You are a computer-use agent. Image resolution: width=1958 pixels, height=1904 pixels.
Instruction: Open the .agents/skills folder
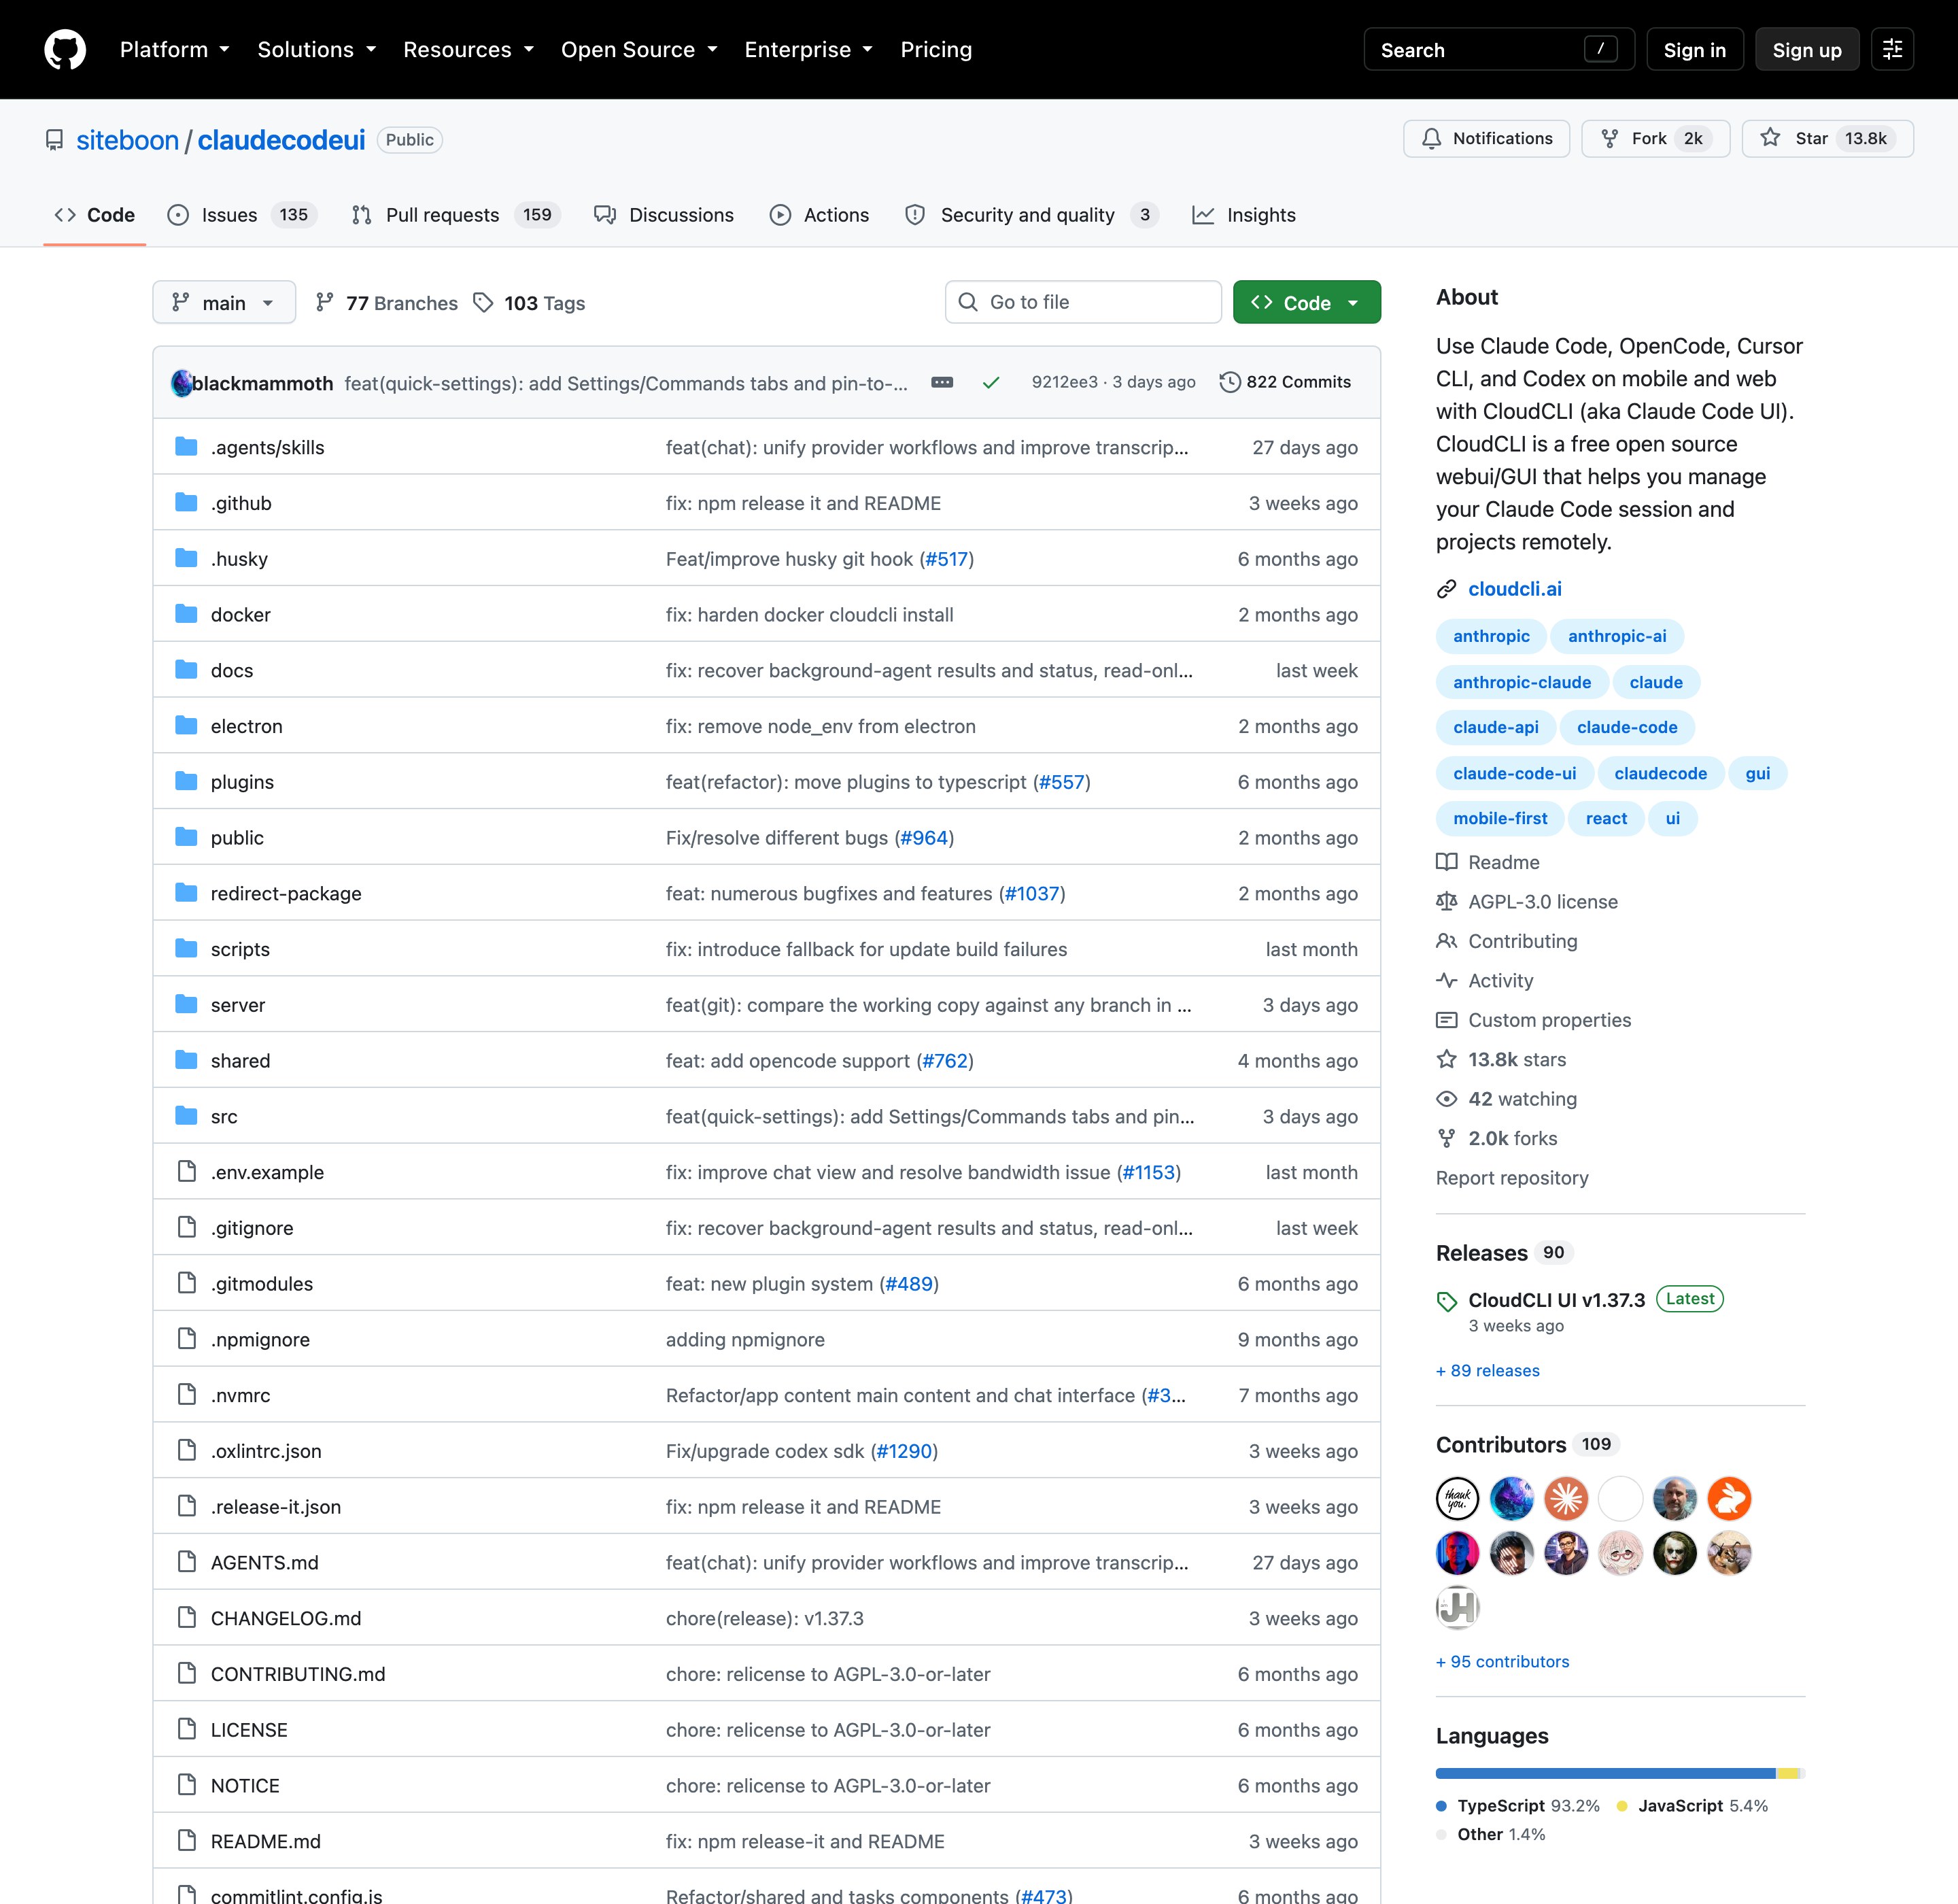coord(267,447)
